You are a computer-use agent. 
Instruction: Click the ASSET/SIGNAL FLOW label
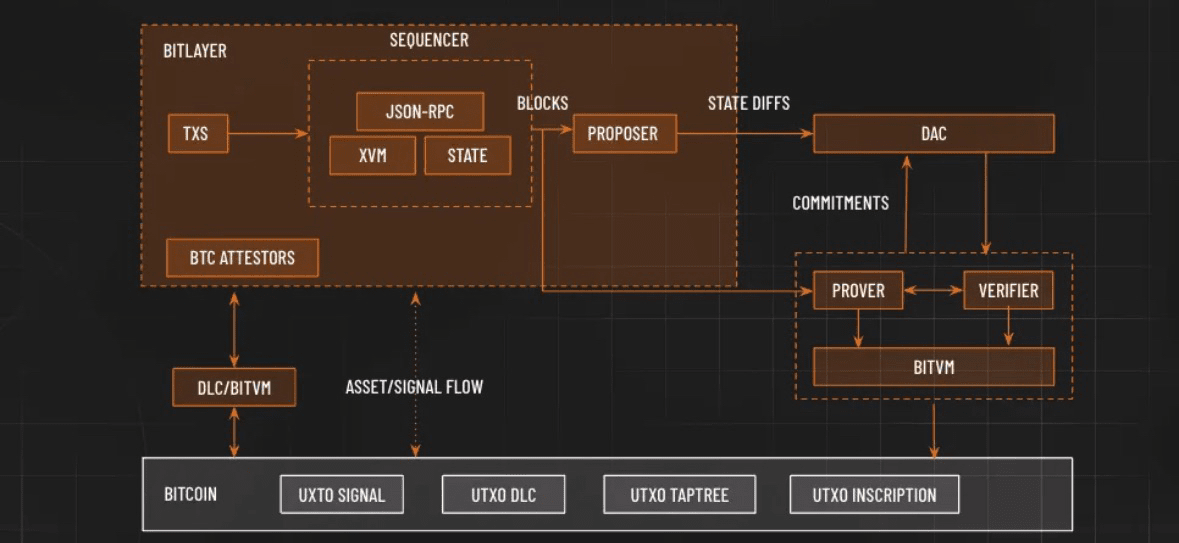[x=414, y=387]
